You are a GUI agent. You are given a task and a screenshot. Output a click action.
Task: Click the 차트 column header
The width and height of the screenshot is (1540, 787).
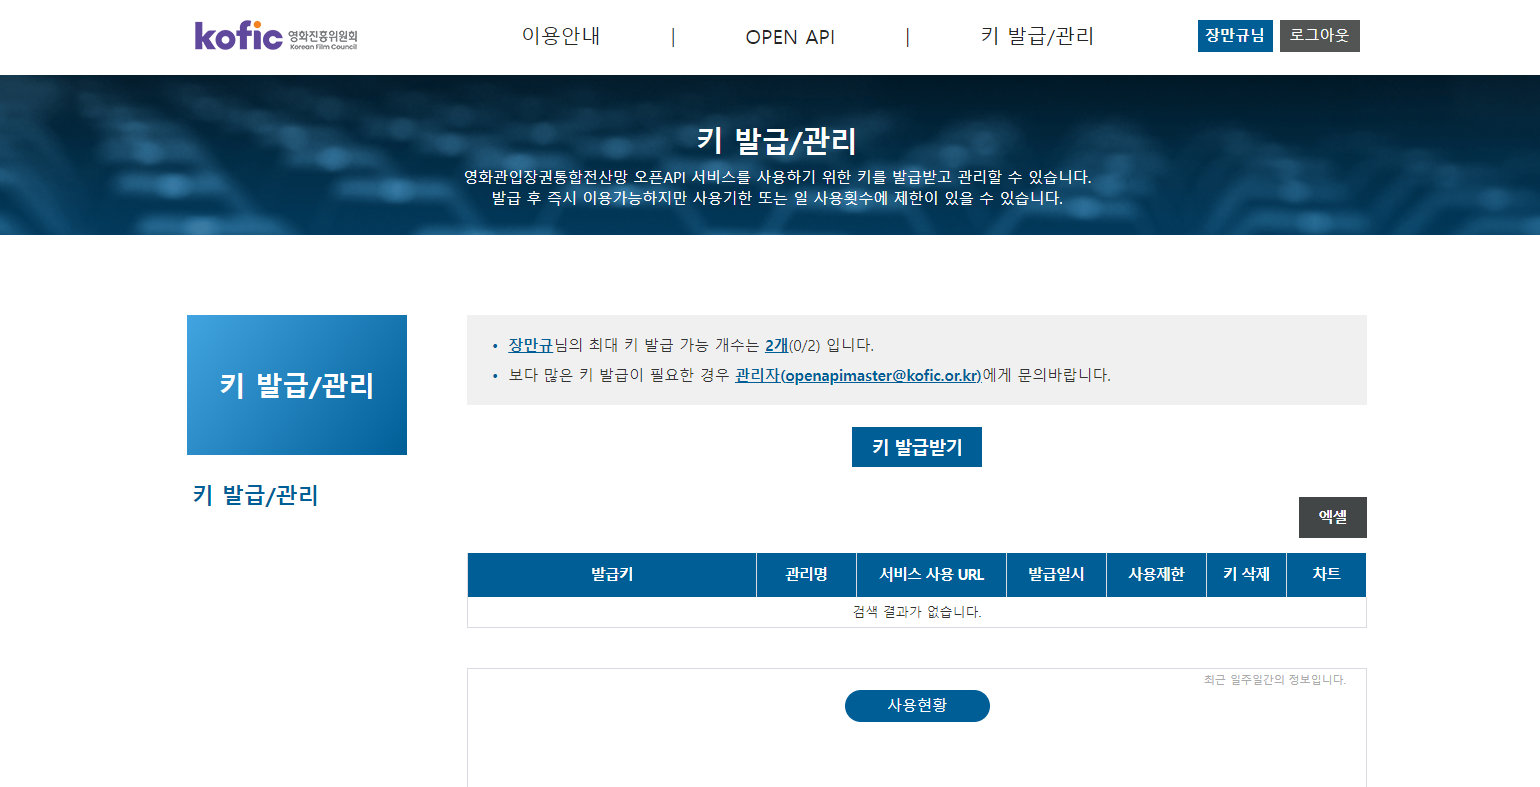click(1327, 575)
